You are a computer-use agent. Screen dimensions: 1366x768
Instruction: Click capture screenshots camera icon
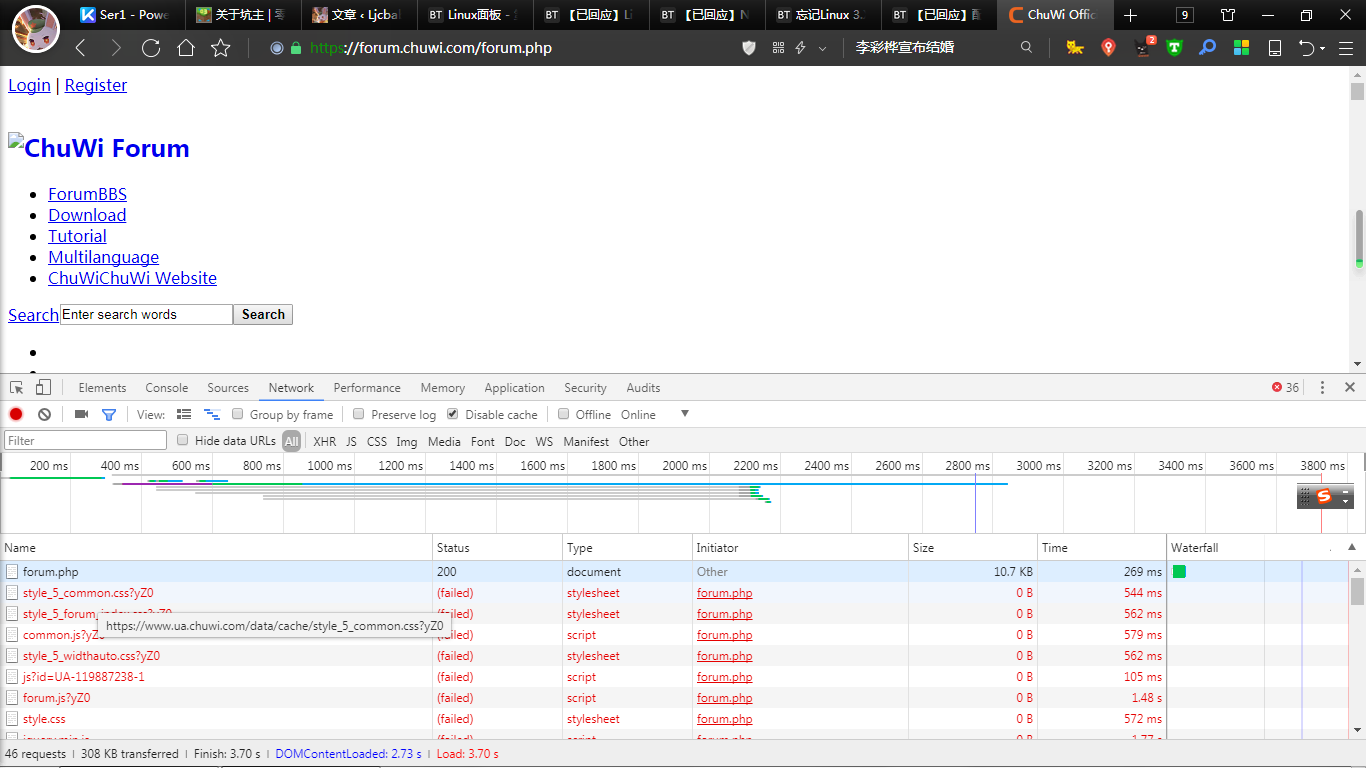click(x=81, y=414)
